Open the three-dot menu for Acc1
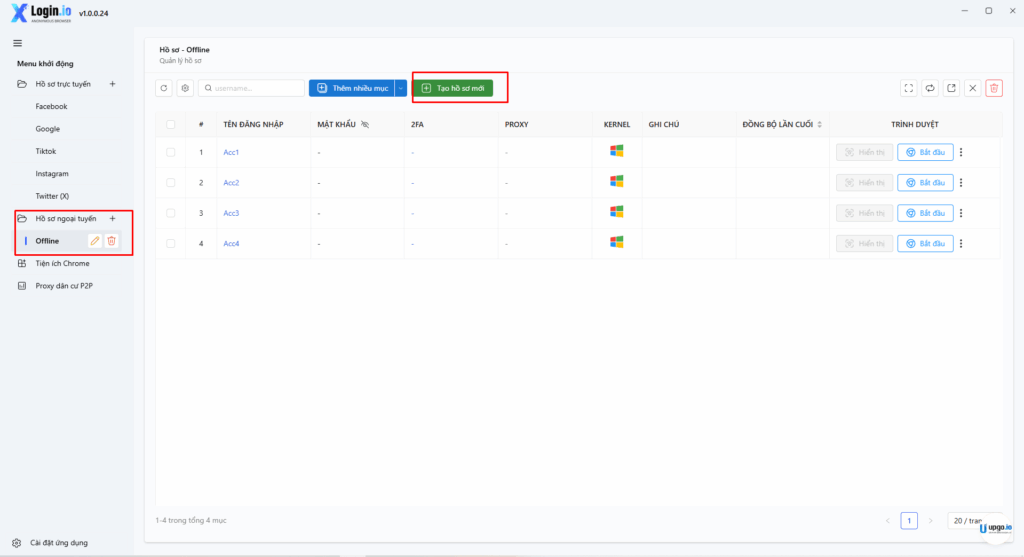The height and width of the screenshot is (557, 1024). point(962,152)
